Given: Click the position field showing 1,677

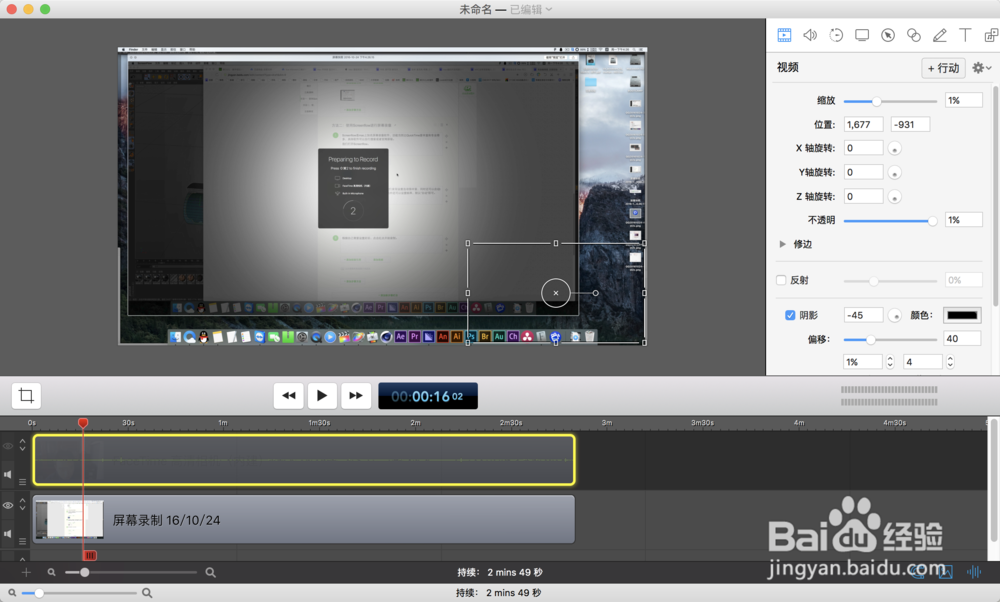Looking at the screenshot, I should pyautogui.click(x=864, y=124).
